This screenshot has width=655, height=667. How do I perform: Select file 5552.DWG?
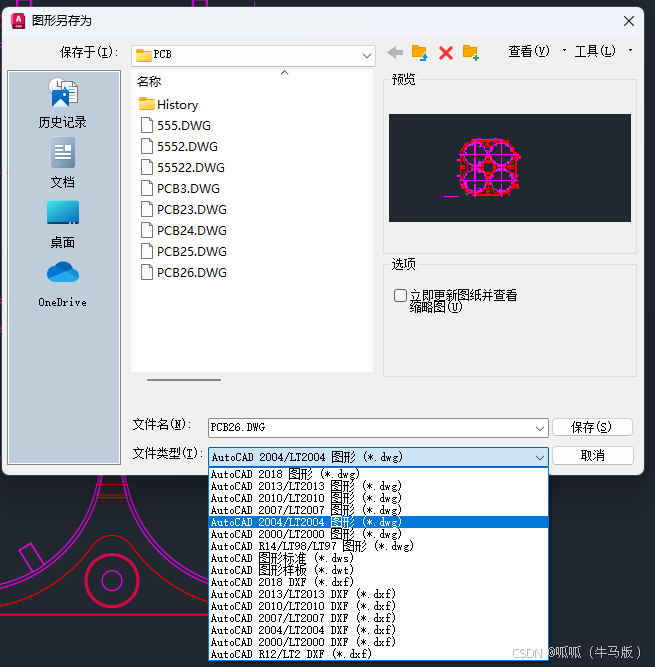pyautogui.click(x=179, y=147)
